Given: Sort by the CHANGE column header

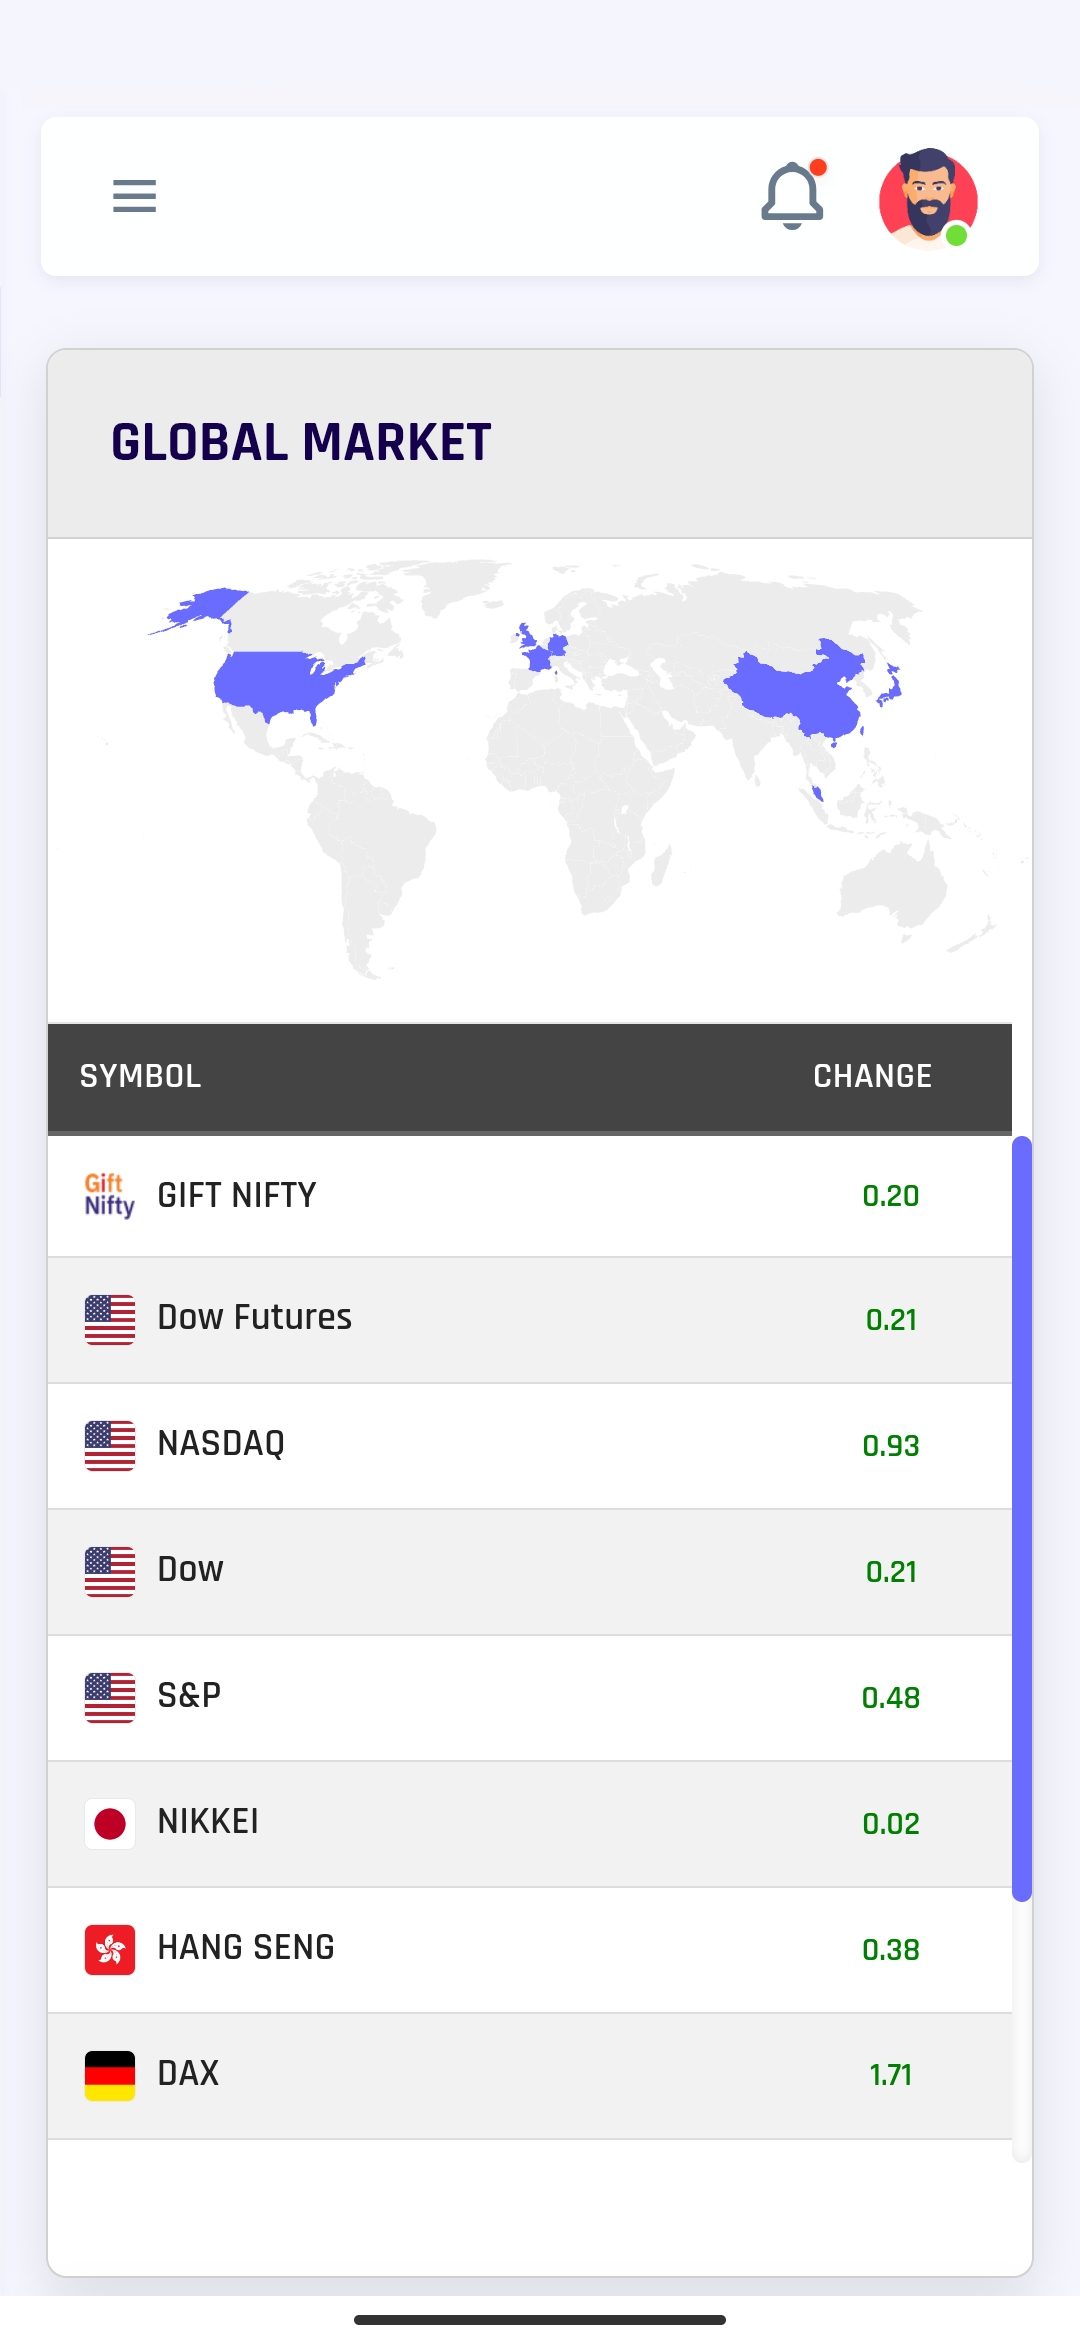Looking at the screenshot, I should point(872,1076).
